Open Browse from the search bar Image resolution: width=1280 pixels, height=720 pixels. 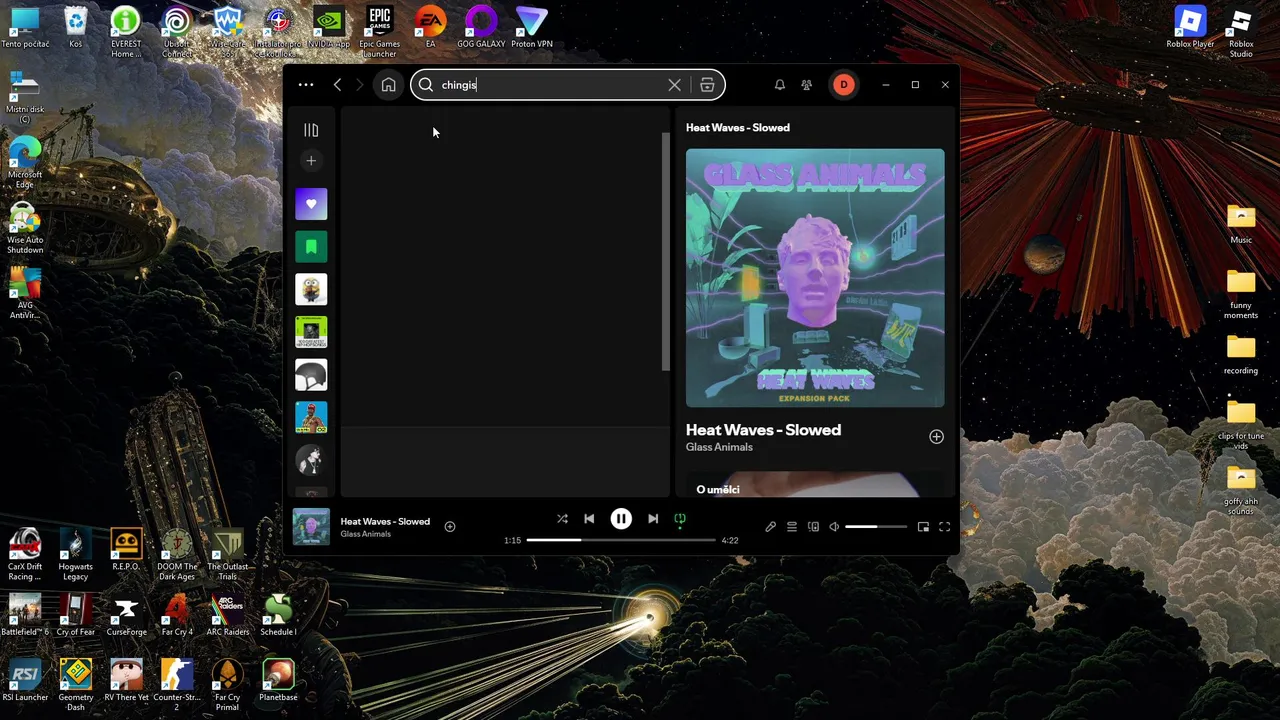tap(707, 85)
